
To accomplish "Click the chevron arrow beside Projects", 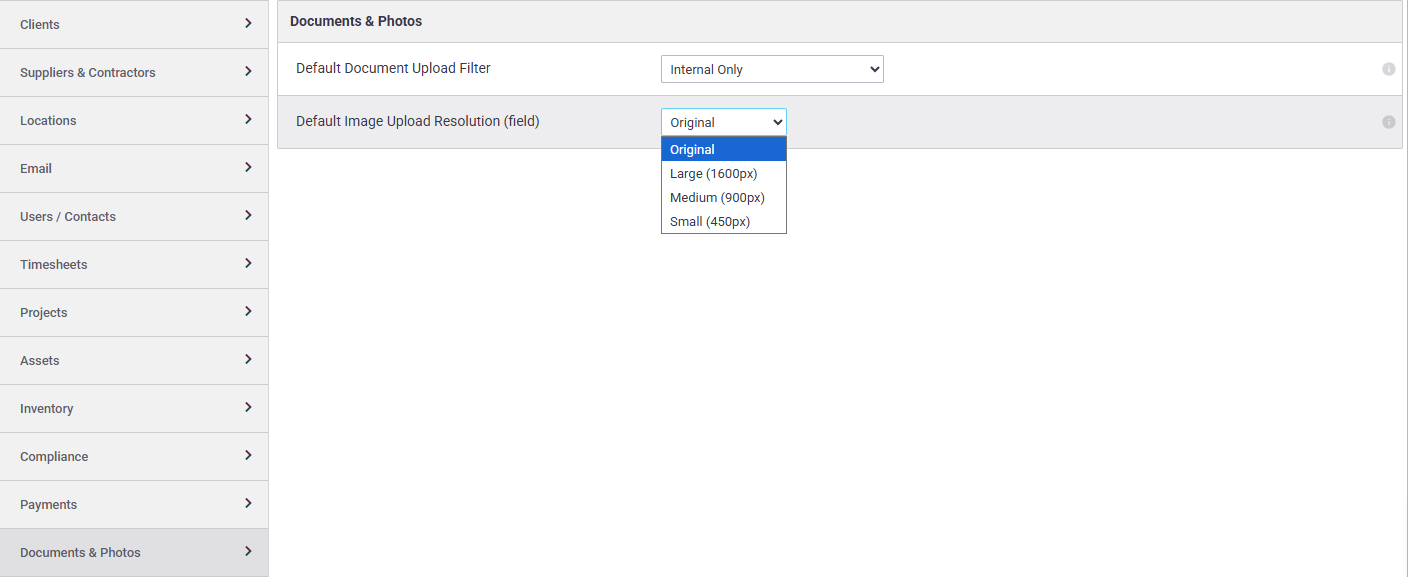I will click(248, 311).
